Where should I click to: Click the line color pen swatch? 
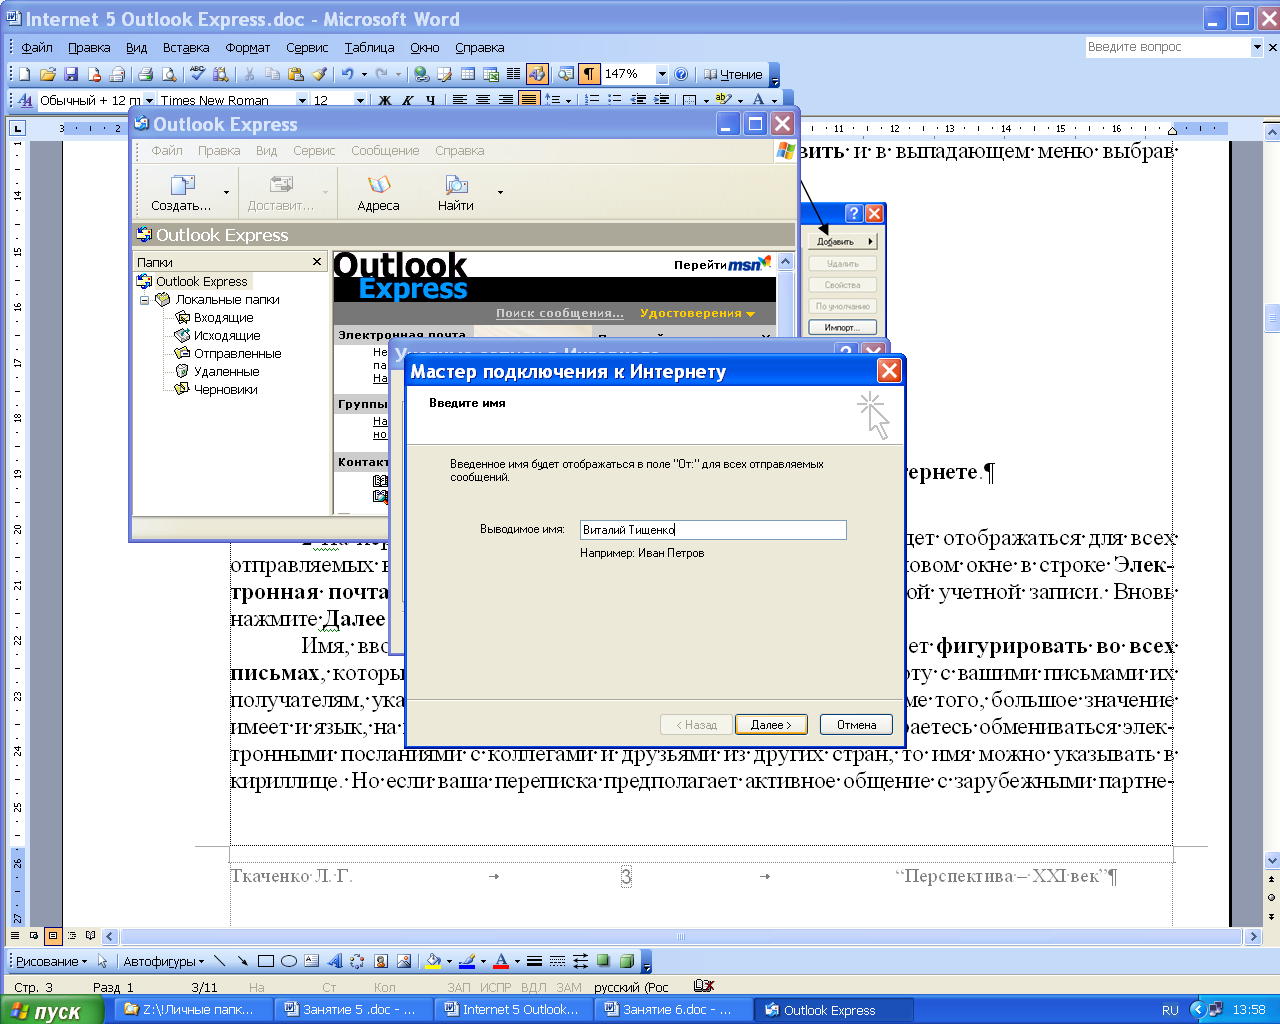point(467,961)
